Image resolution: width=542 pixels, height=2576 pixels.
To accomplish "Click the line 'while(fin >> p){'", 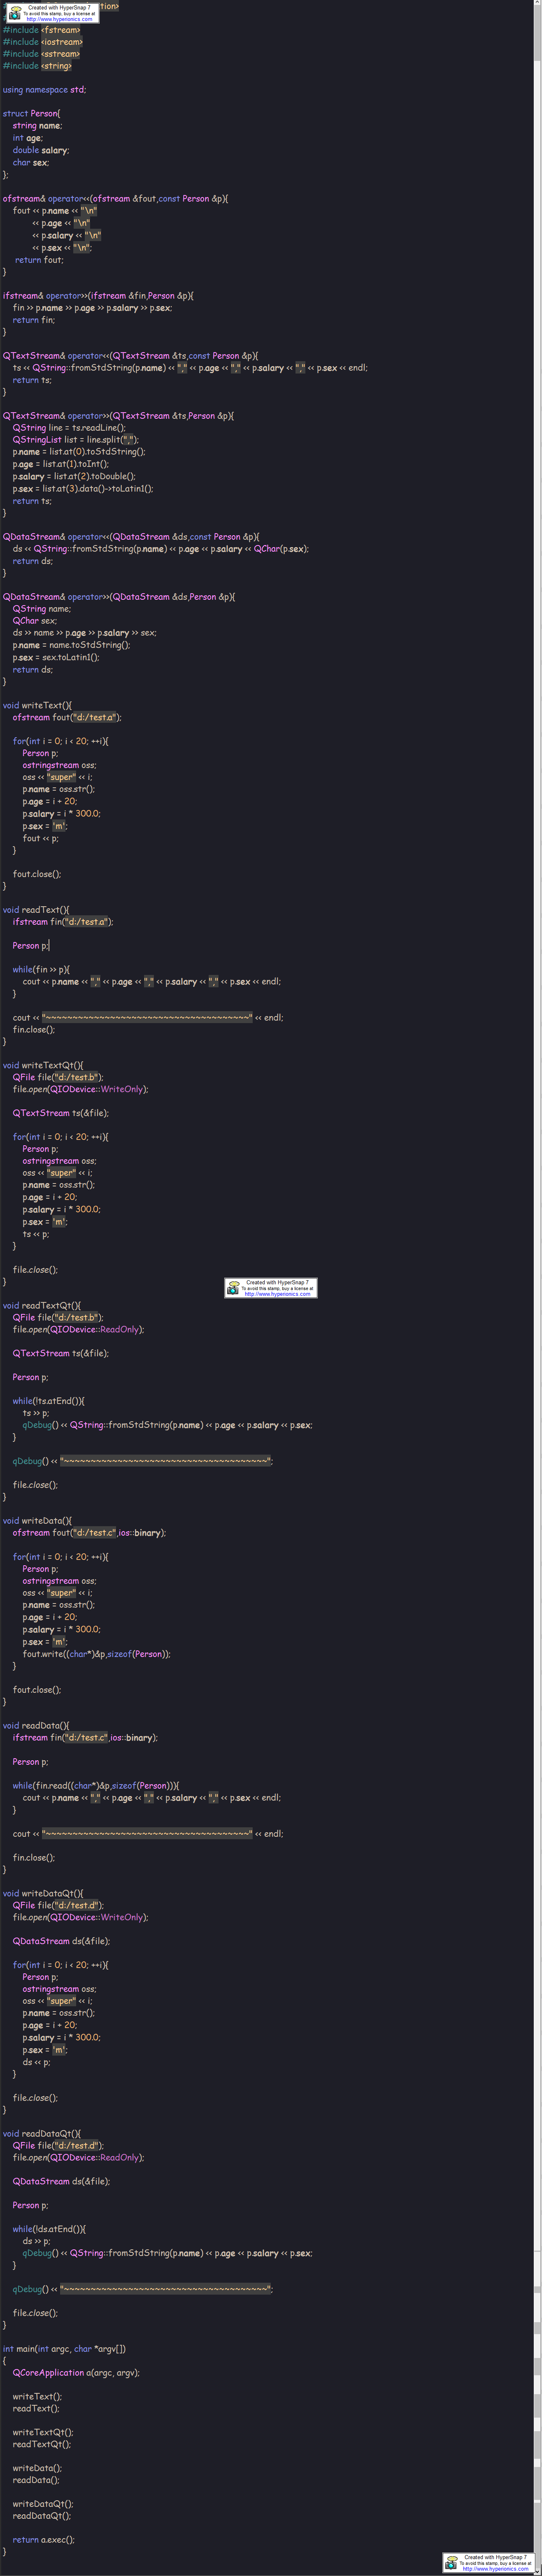I will coord(42,970).
